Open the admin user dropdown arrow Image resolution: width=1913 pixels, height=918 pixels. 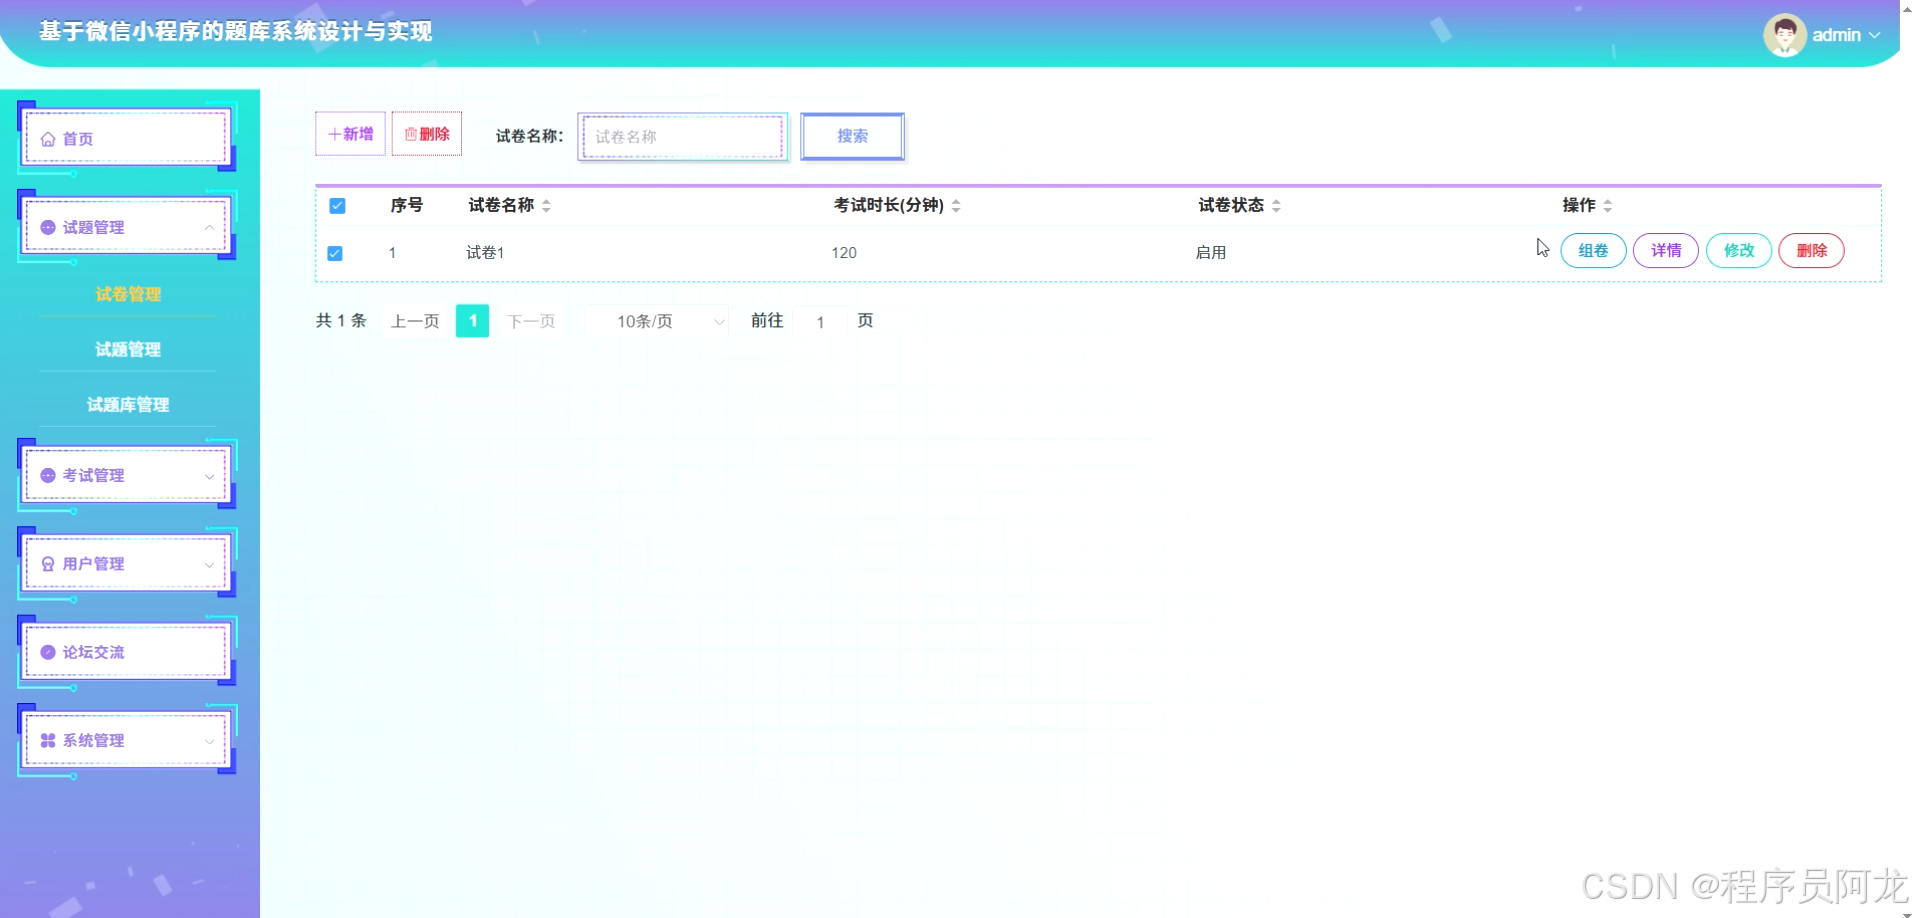point(1875,35)
